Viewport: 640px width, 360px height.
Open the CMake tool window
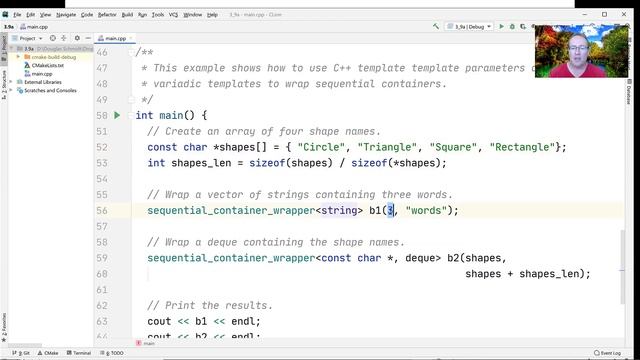pos(48,353)
